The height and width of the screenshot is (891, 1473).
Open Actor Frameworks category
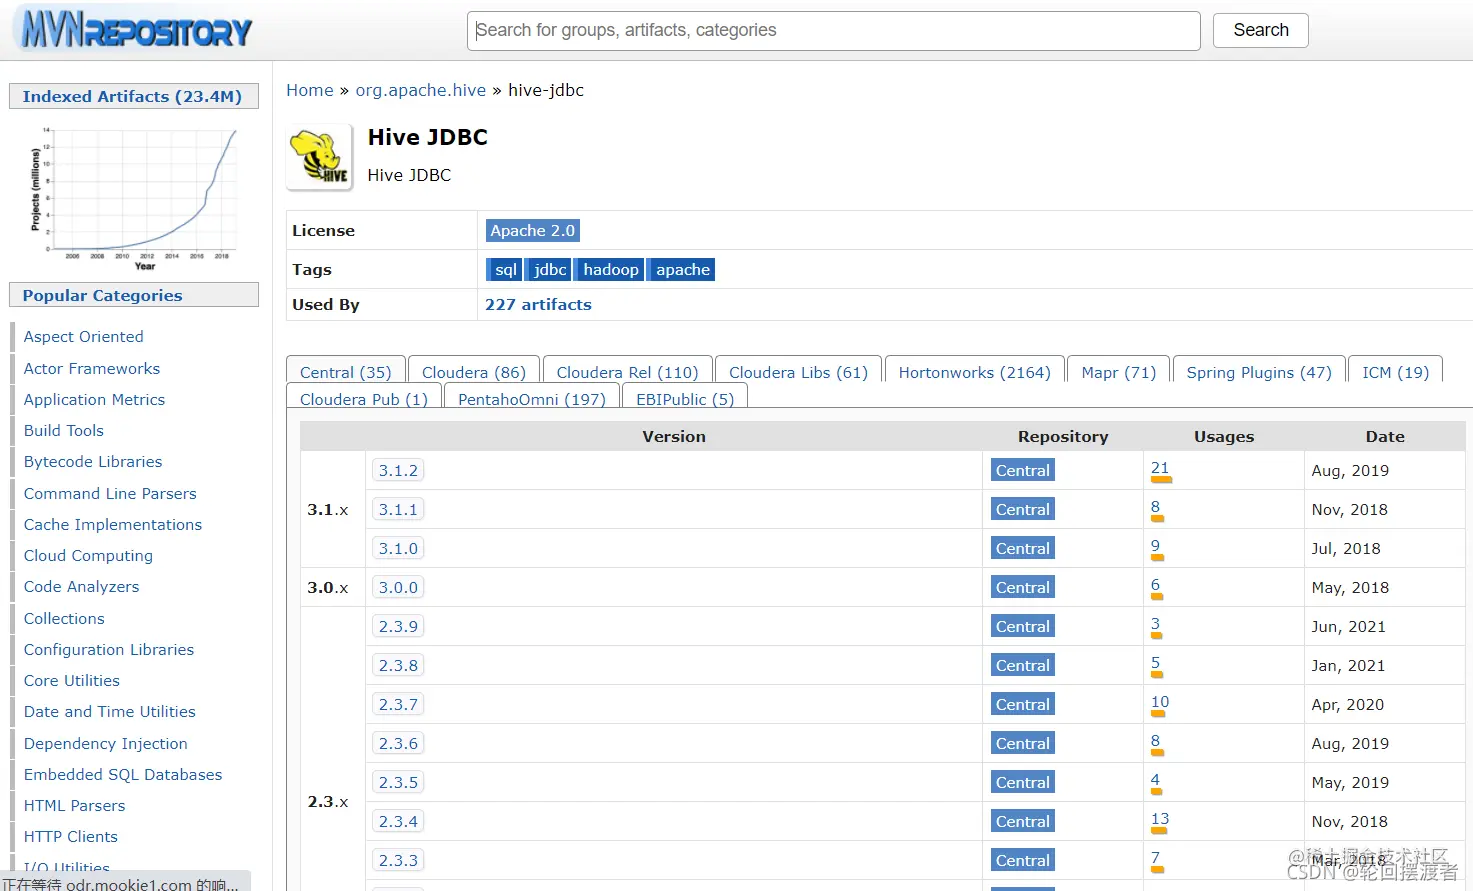tap(92, 368)
